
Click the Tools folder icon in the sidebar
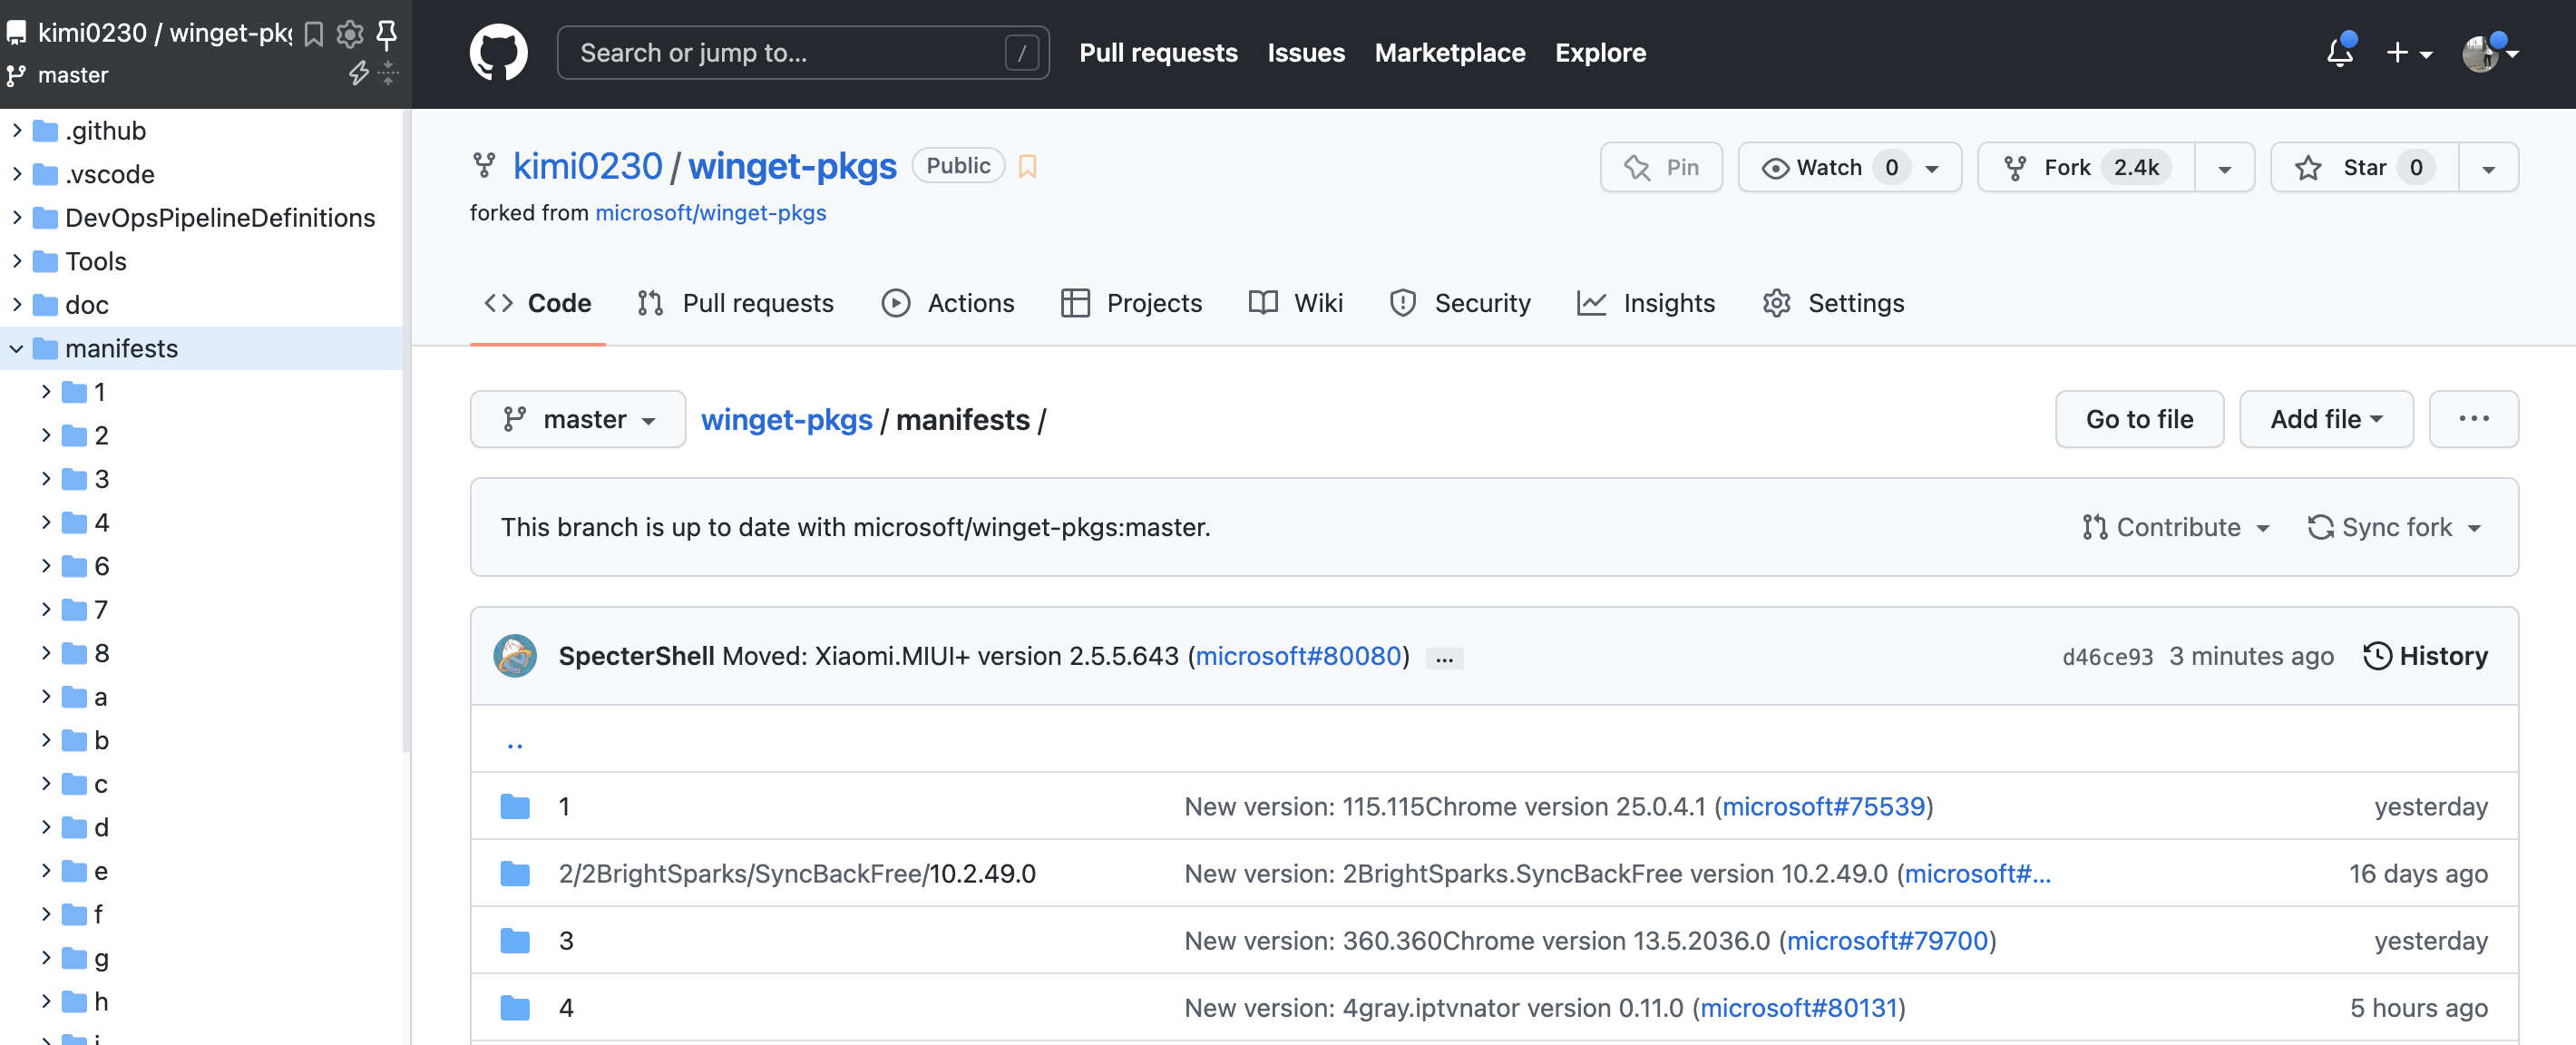(x=45, y=261)
